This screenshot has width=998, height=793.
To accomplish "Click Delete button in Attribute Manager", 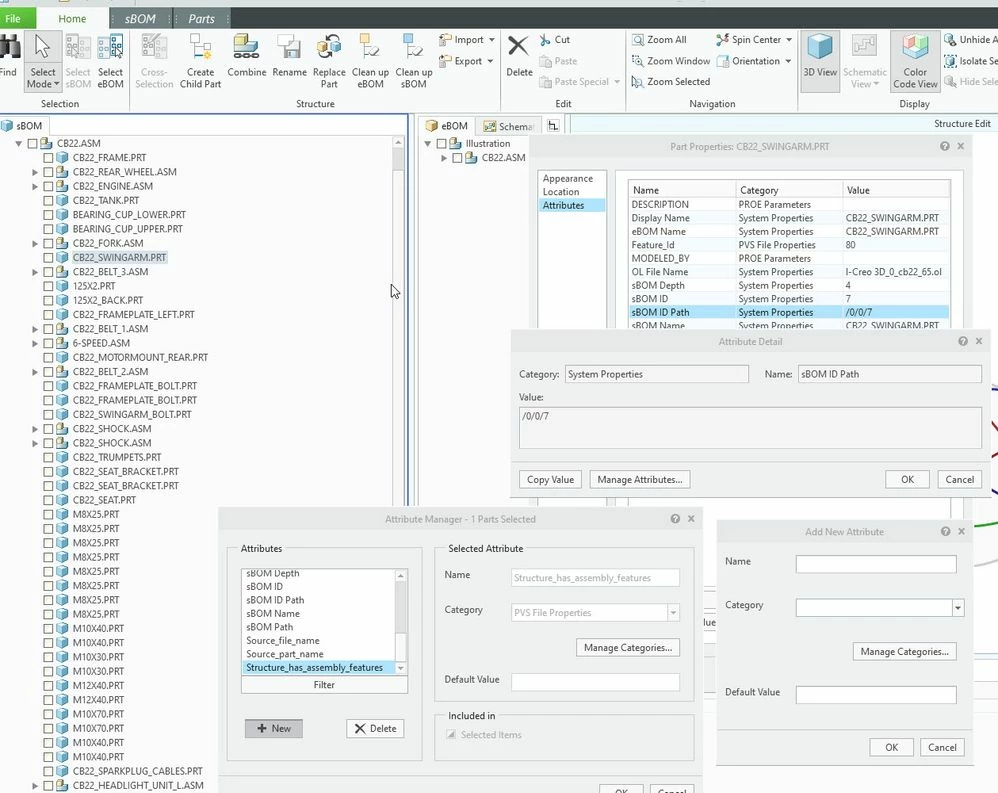I will tap(375, 728).
